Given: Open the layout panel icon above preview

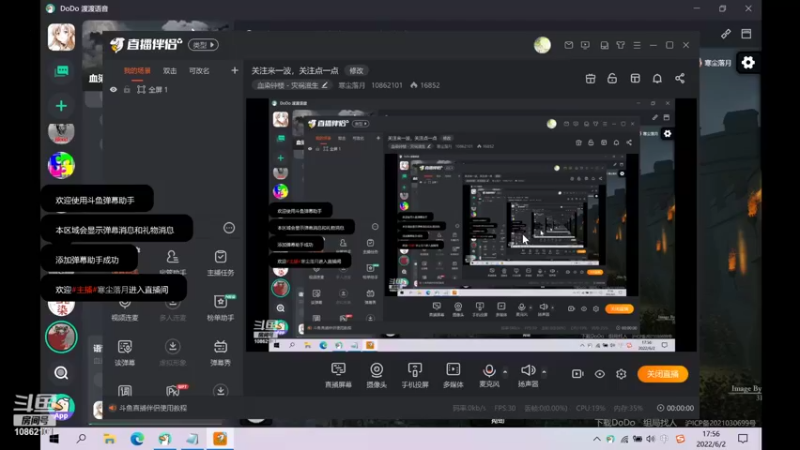Looking at the screenshot, I should pyautogui.click(x=635, y=79).
